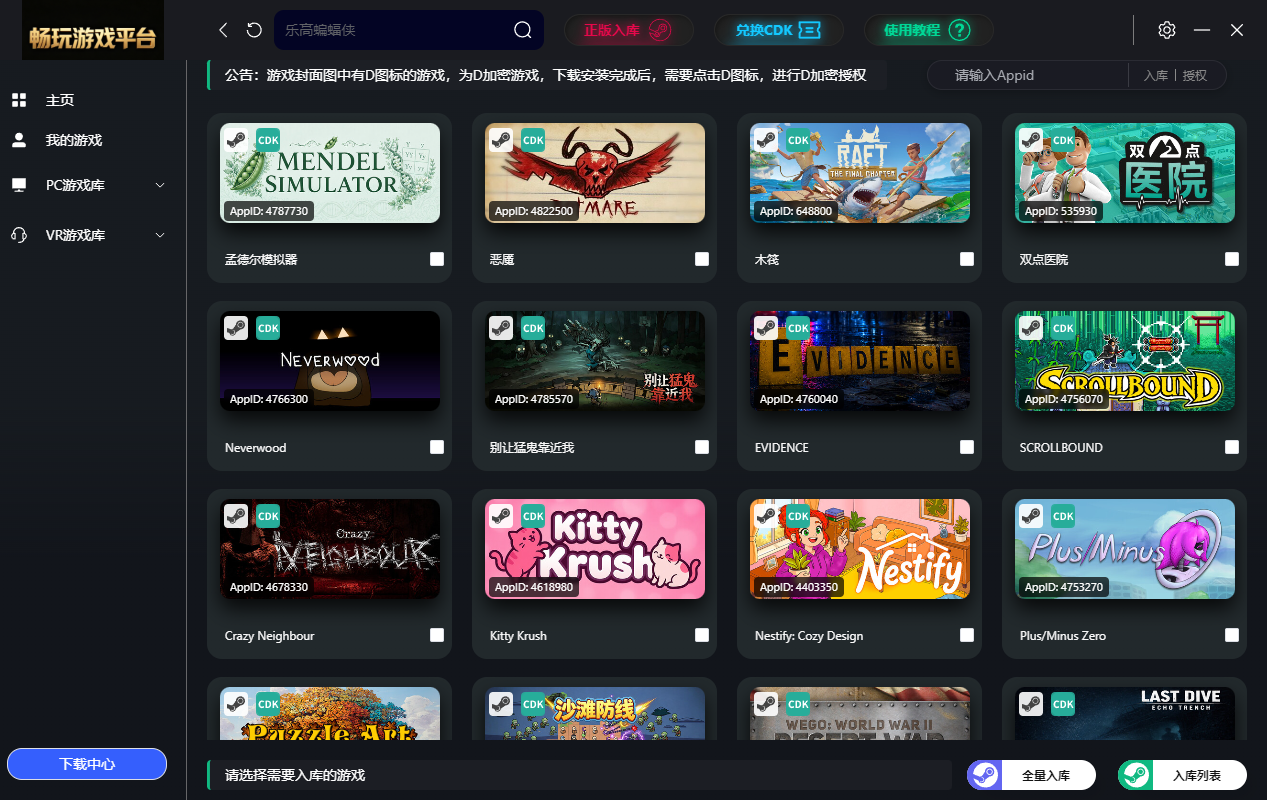
Task: Click the AppID: 648800 label
Action: 795,211
